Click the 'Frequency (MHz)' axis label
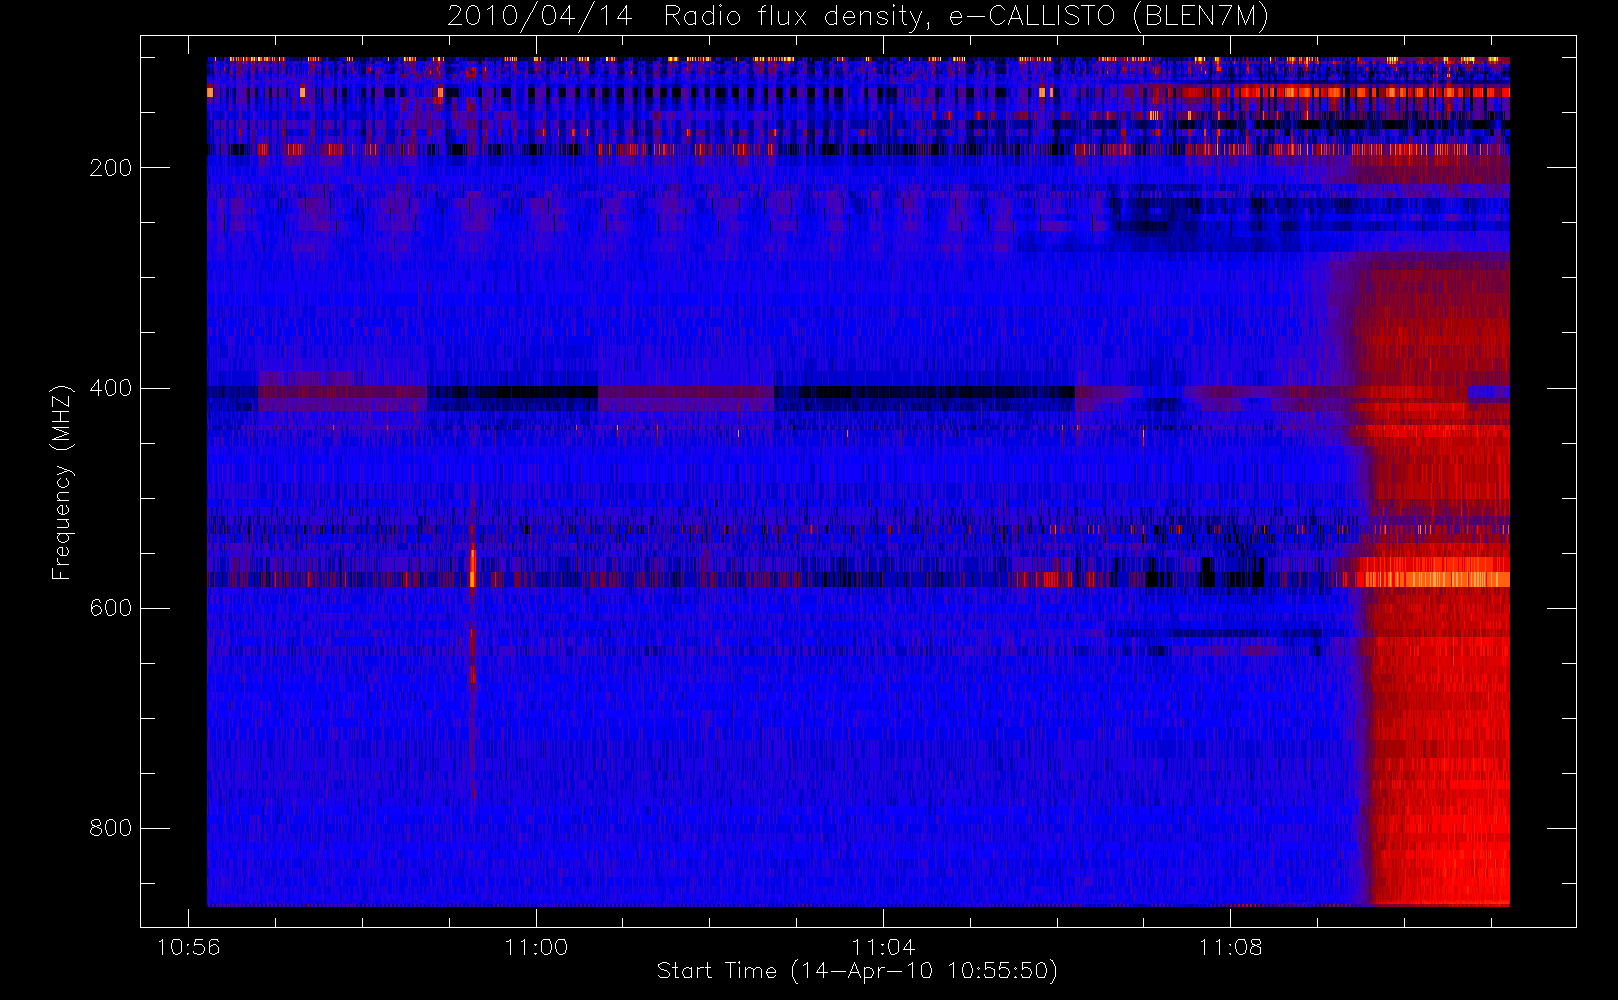This screenshot has width=1618, height=1000. pyautogui.click(x=62, y=482)
